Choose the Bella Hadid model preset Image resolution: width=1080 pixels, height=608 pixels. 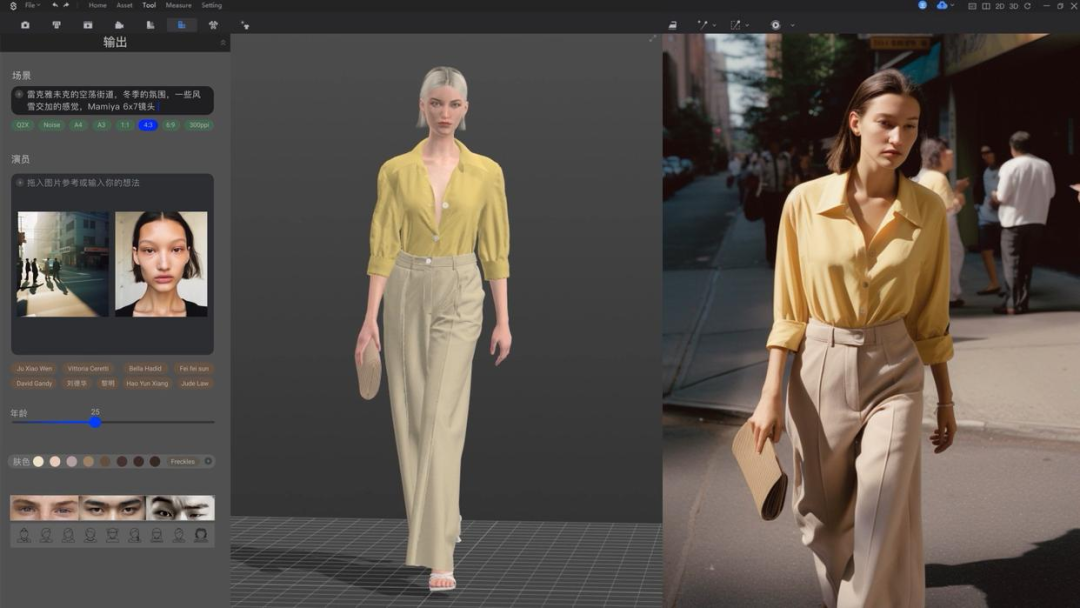tap(144, 369)
